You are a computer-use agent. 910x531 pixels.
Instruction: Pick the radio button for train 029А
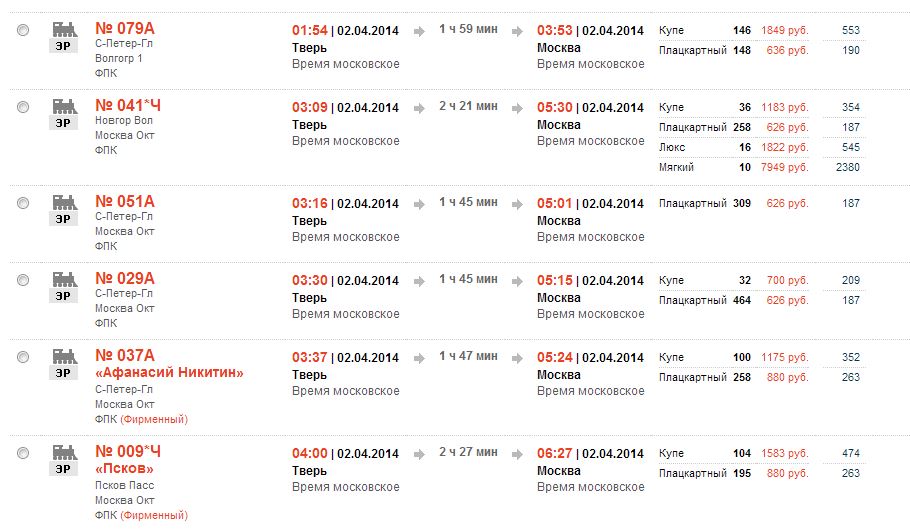(23, 280)
